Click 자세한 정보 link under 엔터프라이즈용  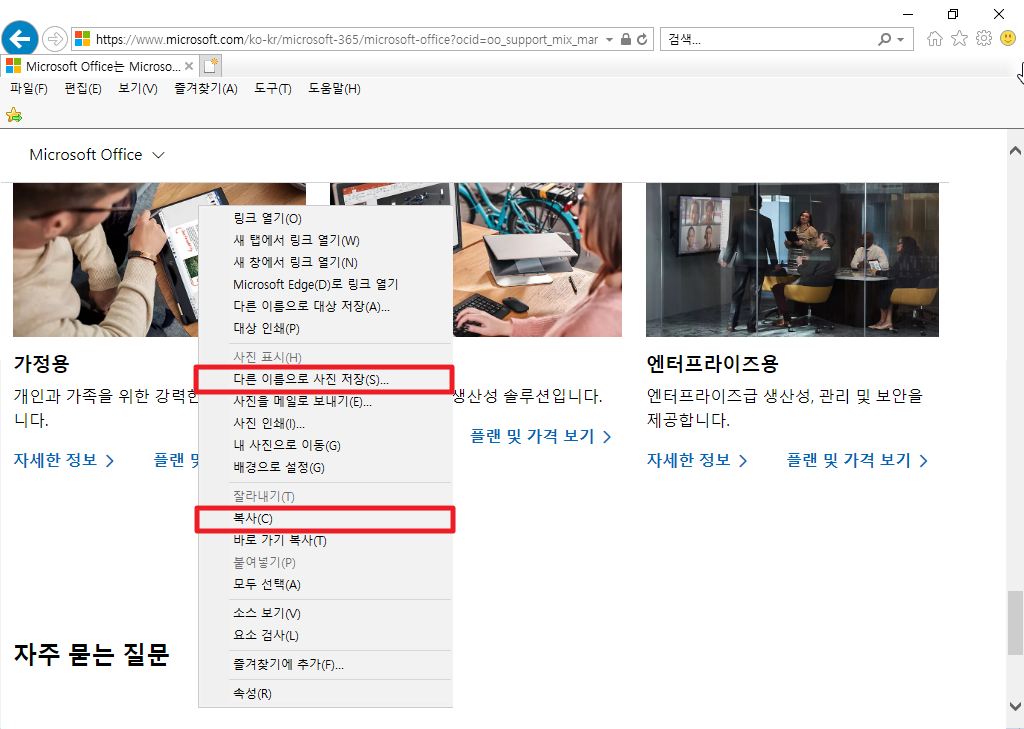(x=697, y=461)
